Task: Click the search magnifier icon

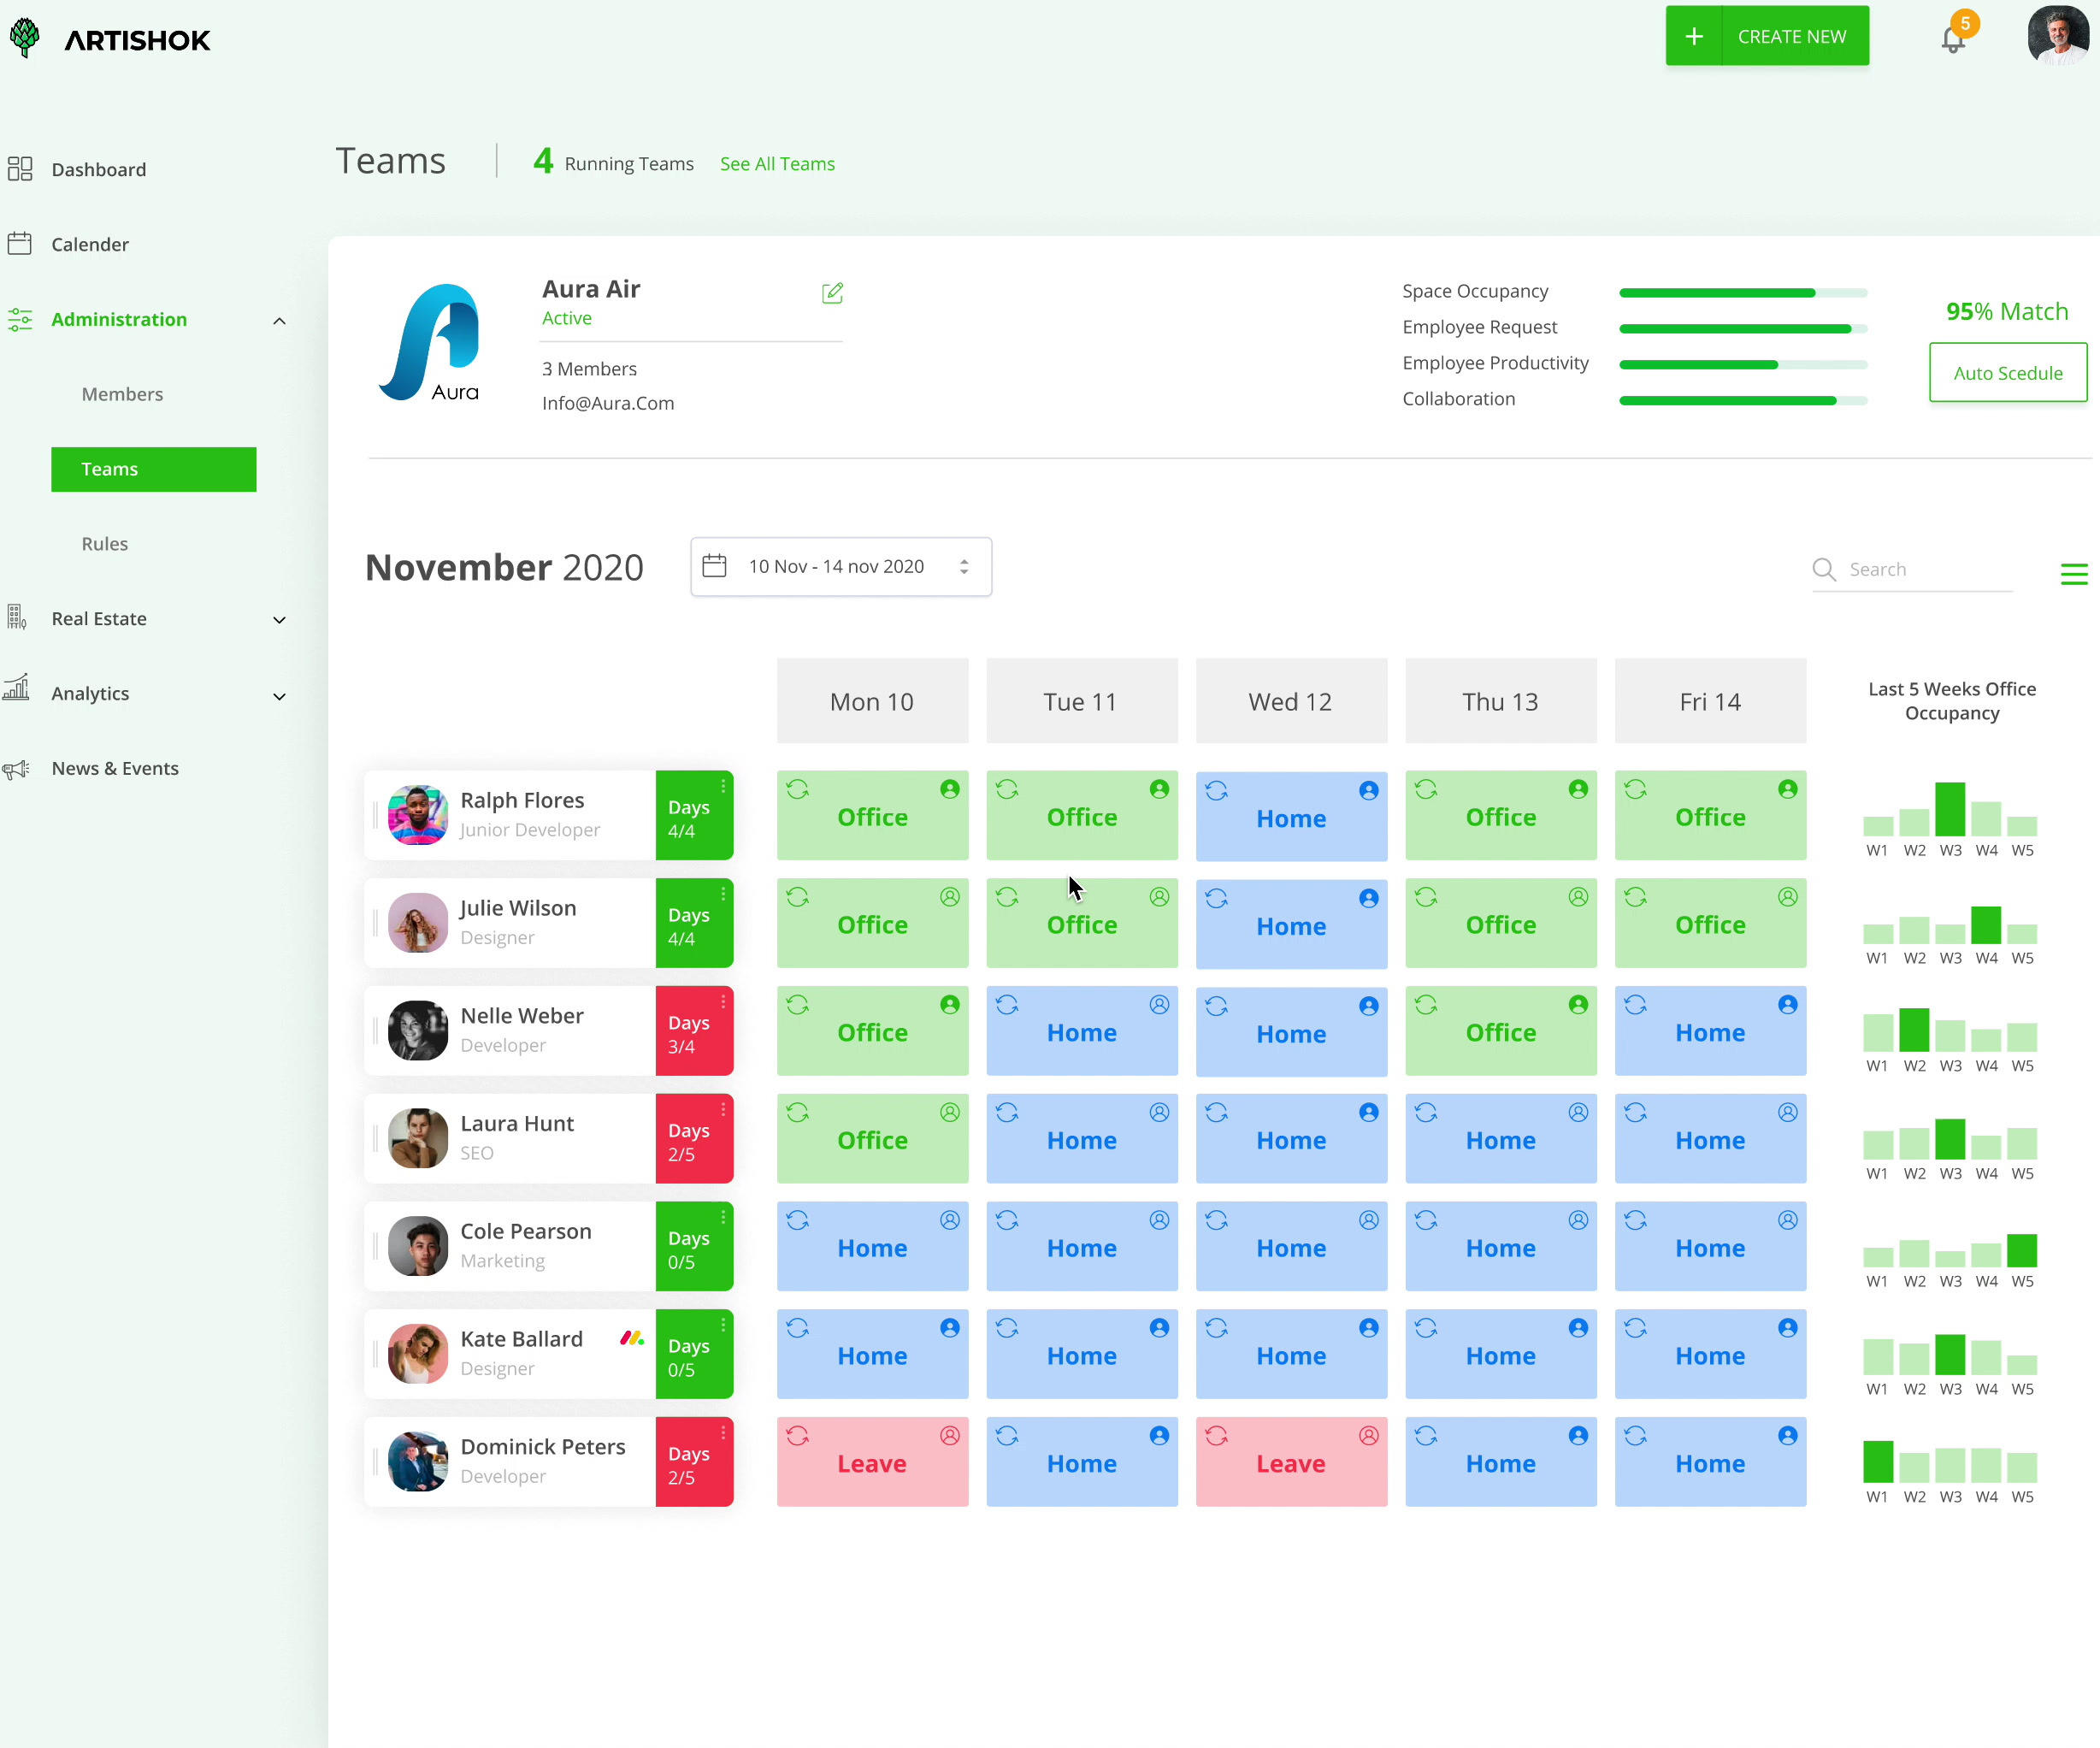Action: [1824, 569]
